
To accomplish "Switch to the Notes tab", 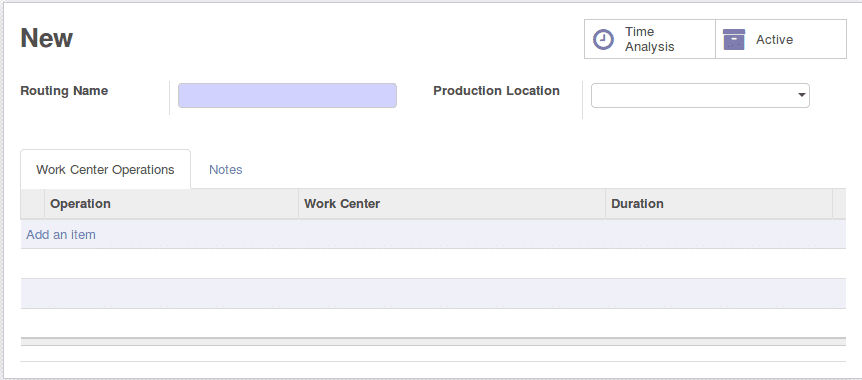I will click(225, 169).
